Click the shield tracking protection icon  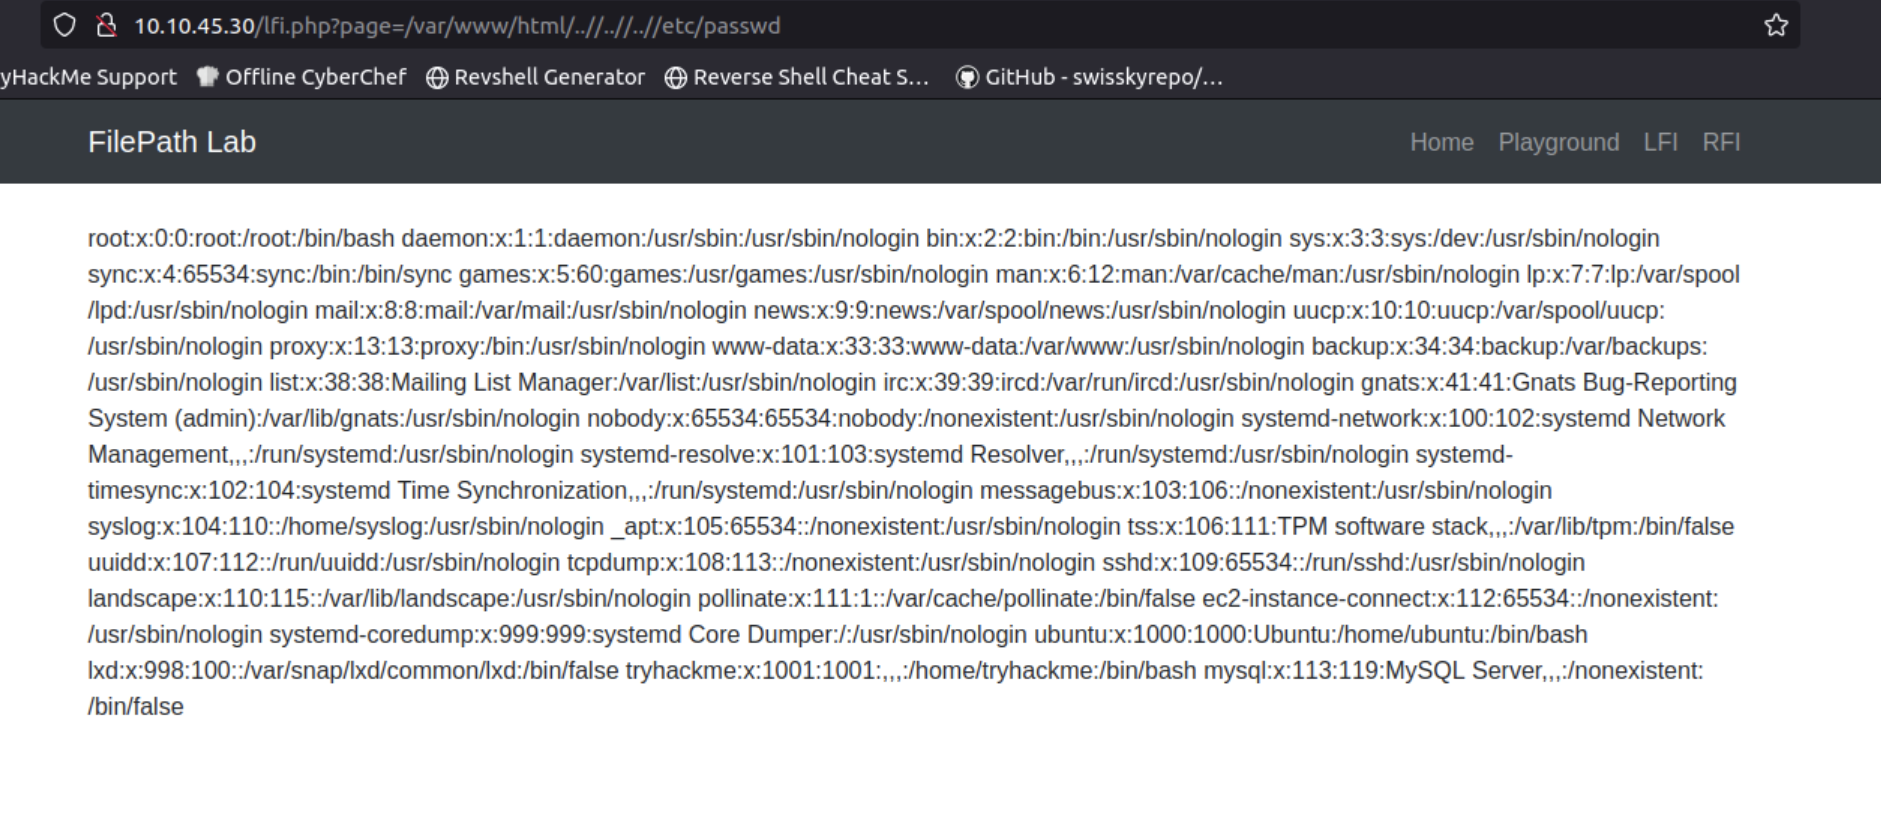(x=64, y=25)
